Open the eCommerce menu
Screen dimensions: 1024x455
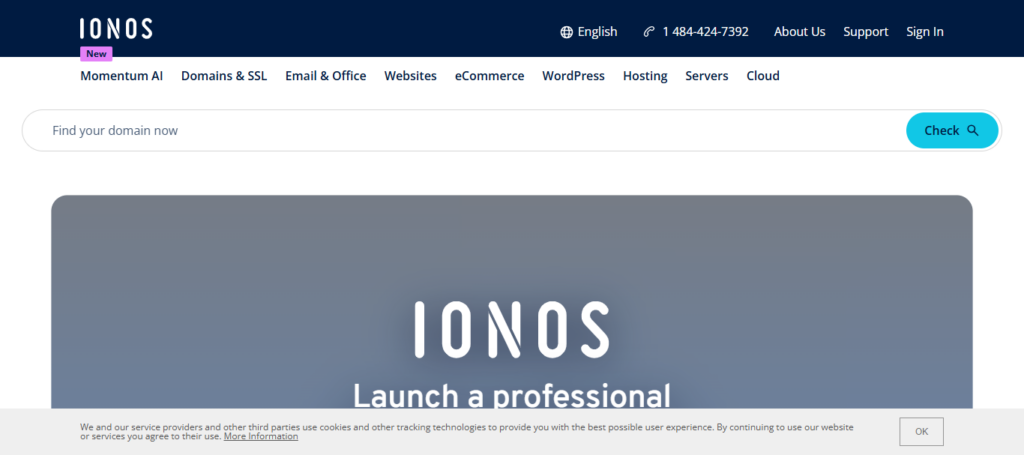coord(489,76)
